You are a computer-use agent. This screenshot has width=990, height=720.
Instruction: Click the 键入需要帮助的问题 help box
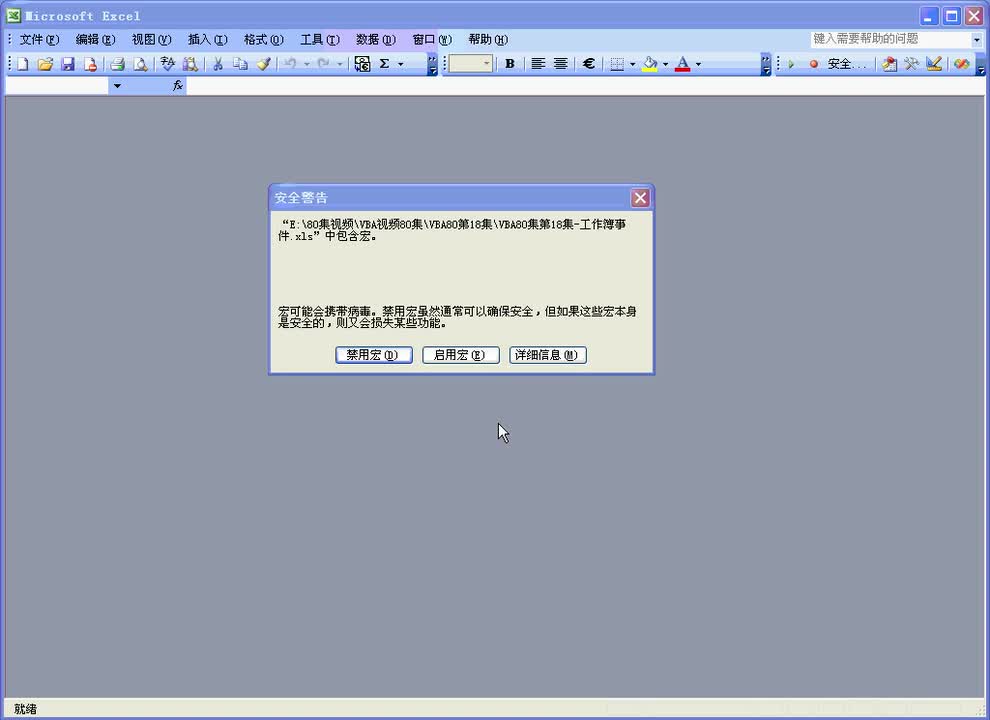pos(891,39)
